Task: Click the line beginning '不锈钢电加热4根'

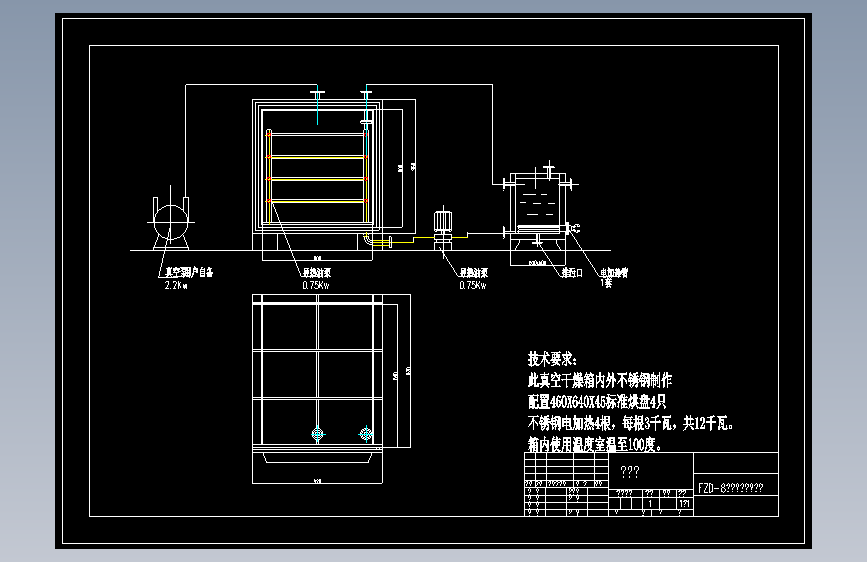Action: click(x=631, y=423)
